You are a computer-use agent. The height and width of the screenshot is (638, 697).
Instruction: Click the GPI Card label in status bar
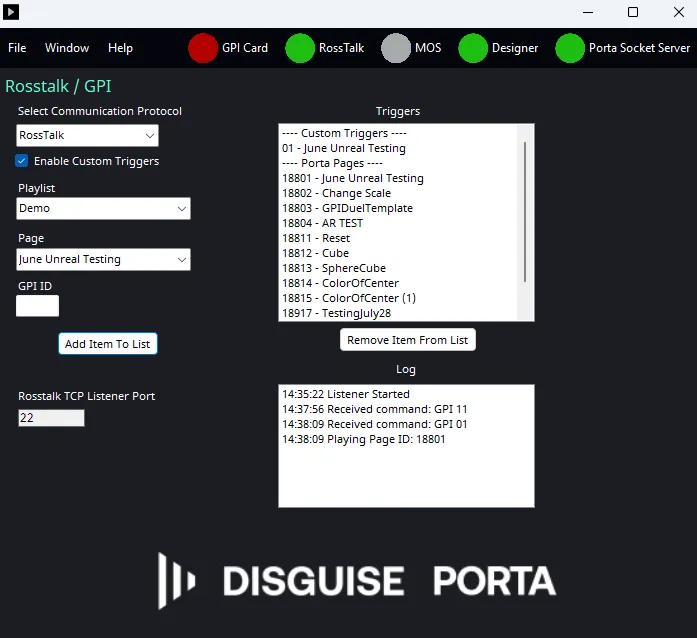[x=245, y=48]
